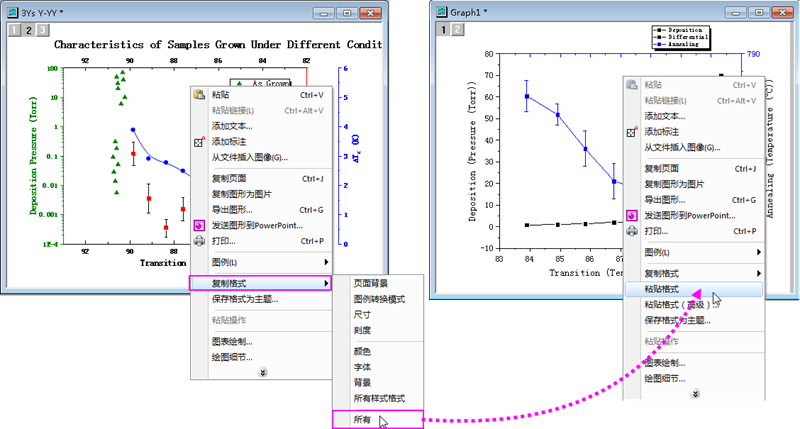Open 图例(L) submenu in left menu

tap(261, 262)
